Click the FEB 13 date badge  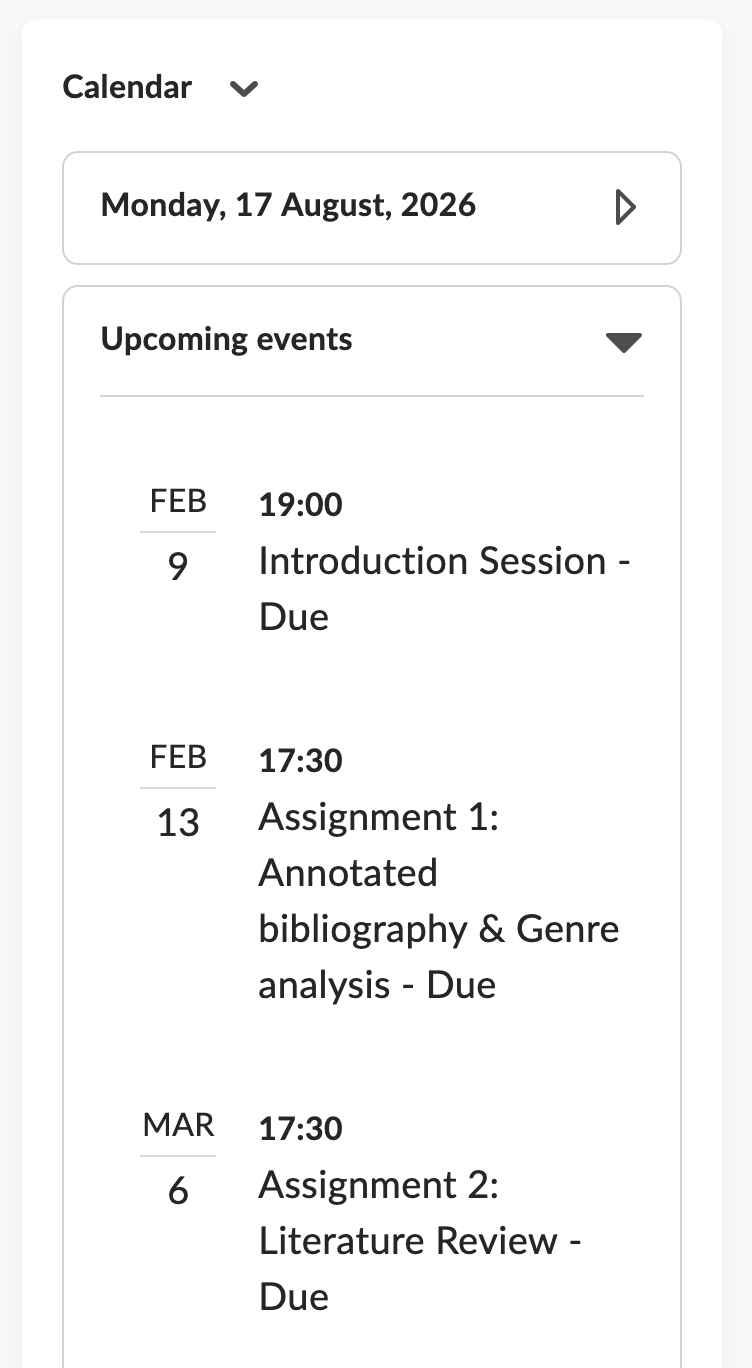click(178, 790)
